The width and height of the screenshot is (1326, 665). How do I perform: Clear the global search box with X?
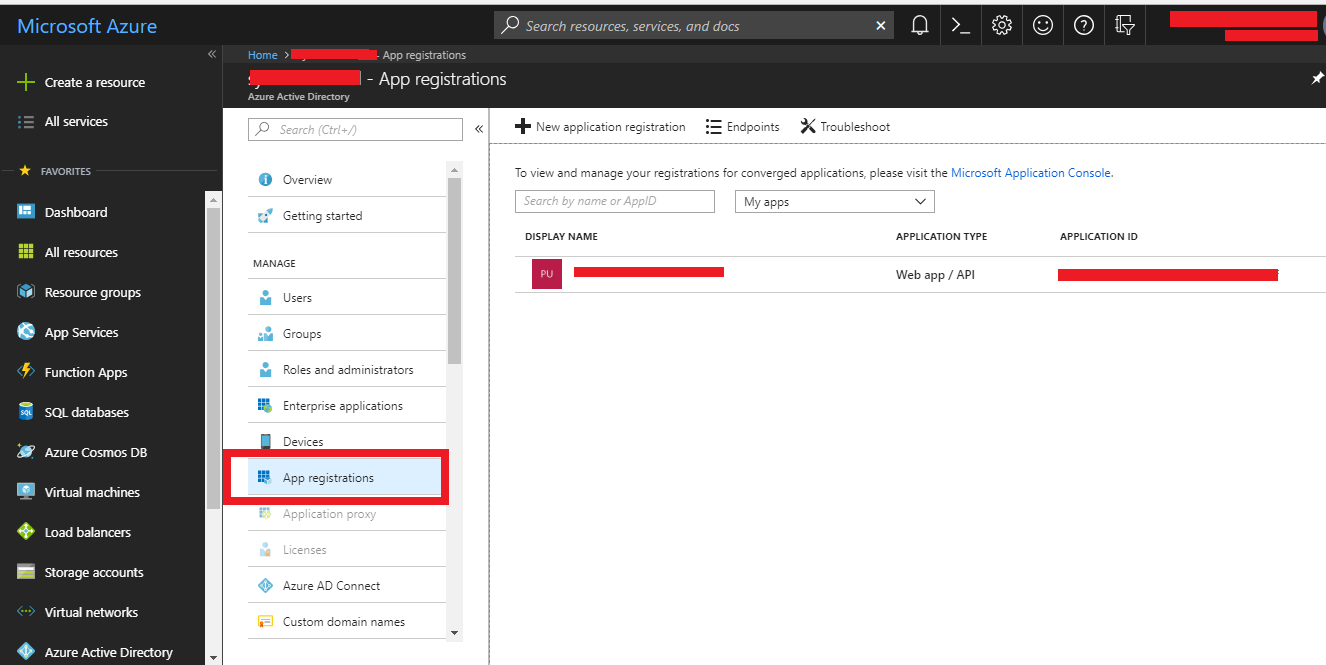(880, 26)
